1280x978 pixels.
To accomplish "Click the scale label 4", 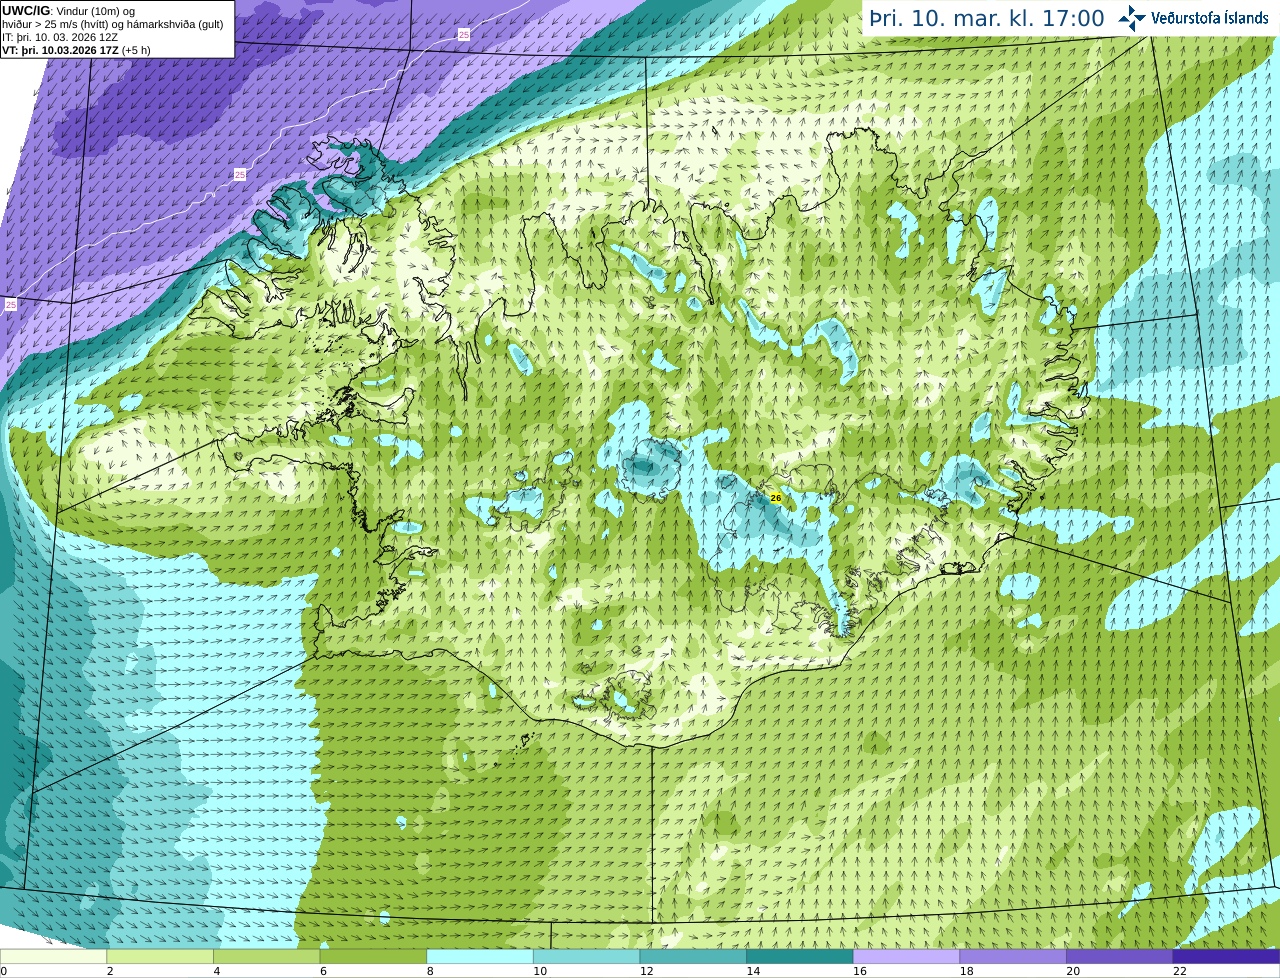I will [x=217, y=971].
